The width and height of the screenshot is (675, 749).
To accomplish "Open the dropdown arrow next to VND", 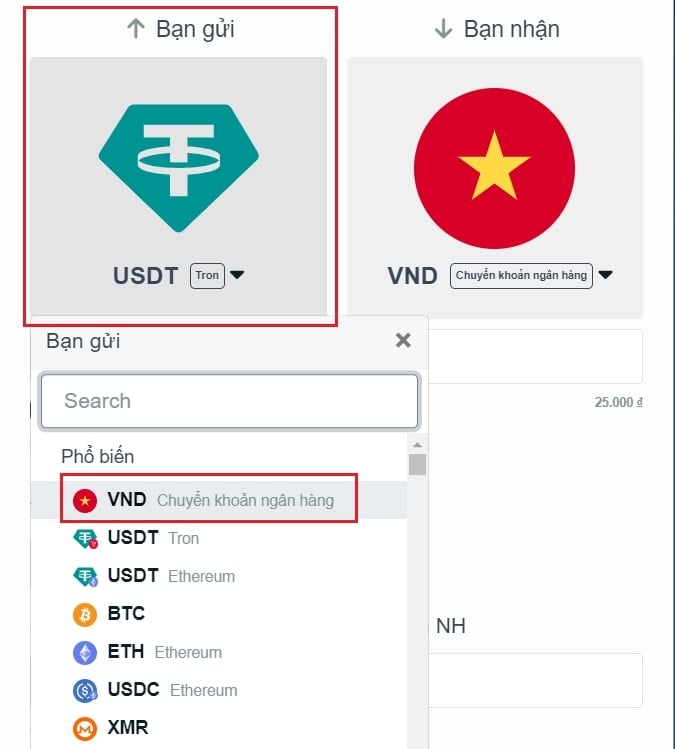I will click(x=605, y=275).
